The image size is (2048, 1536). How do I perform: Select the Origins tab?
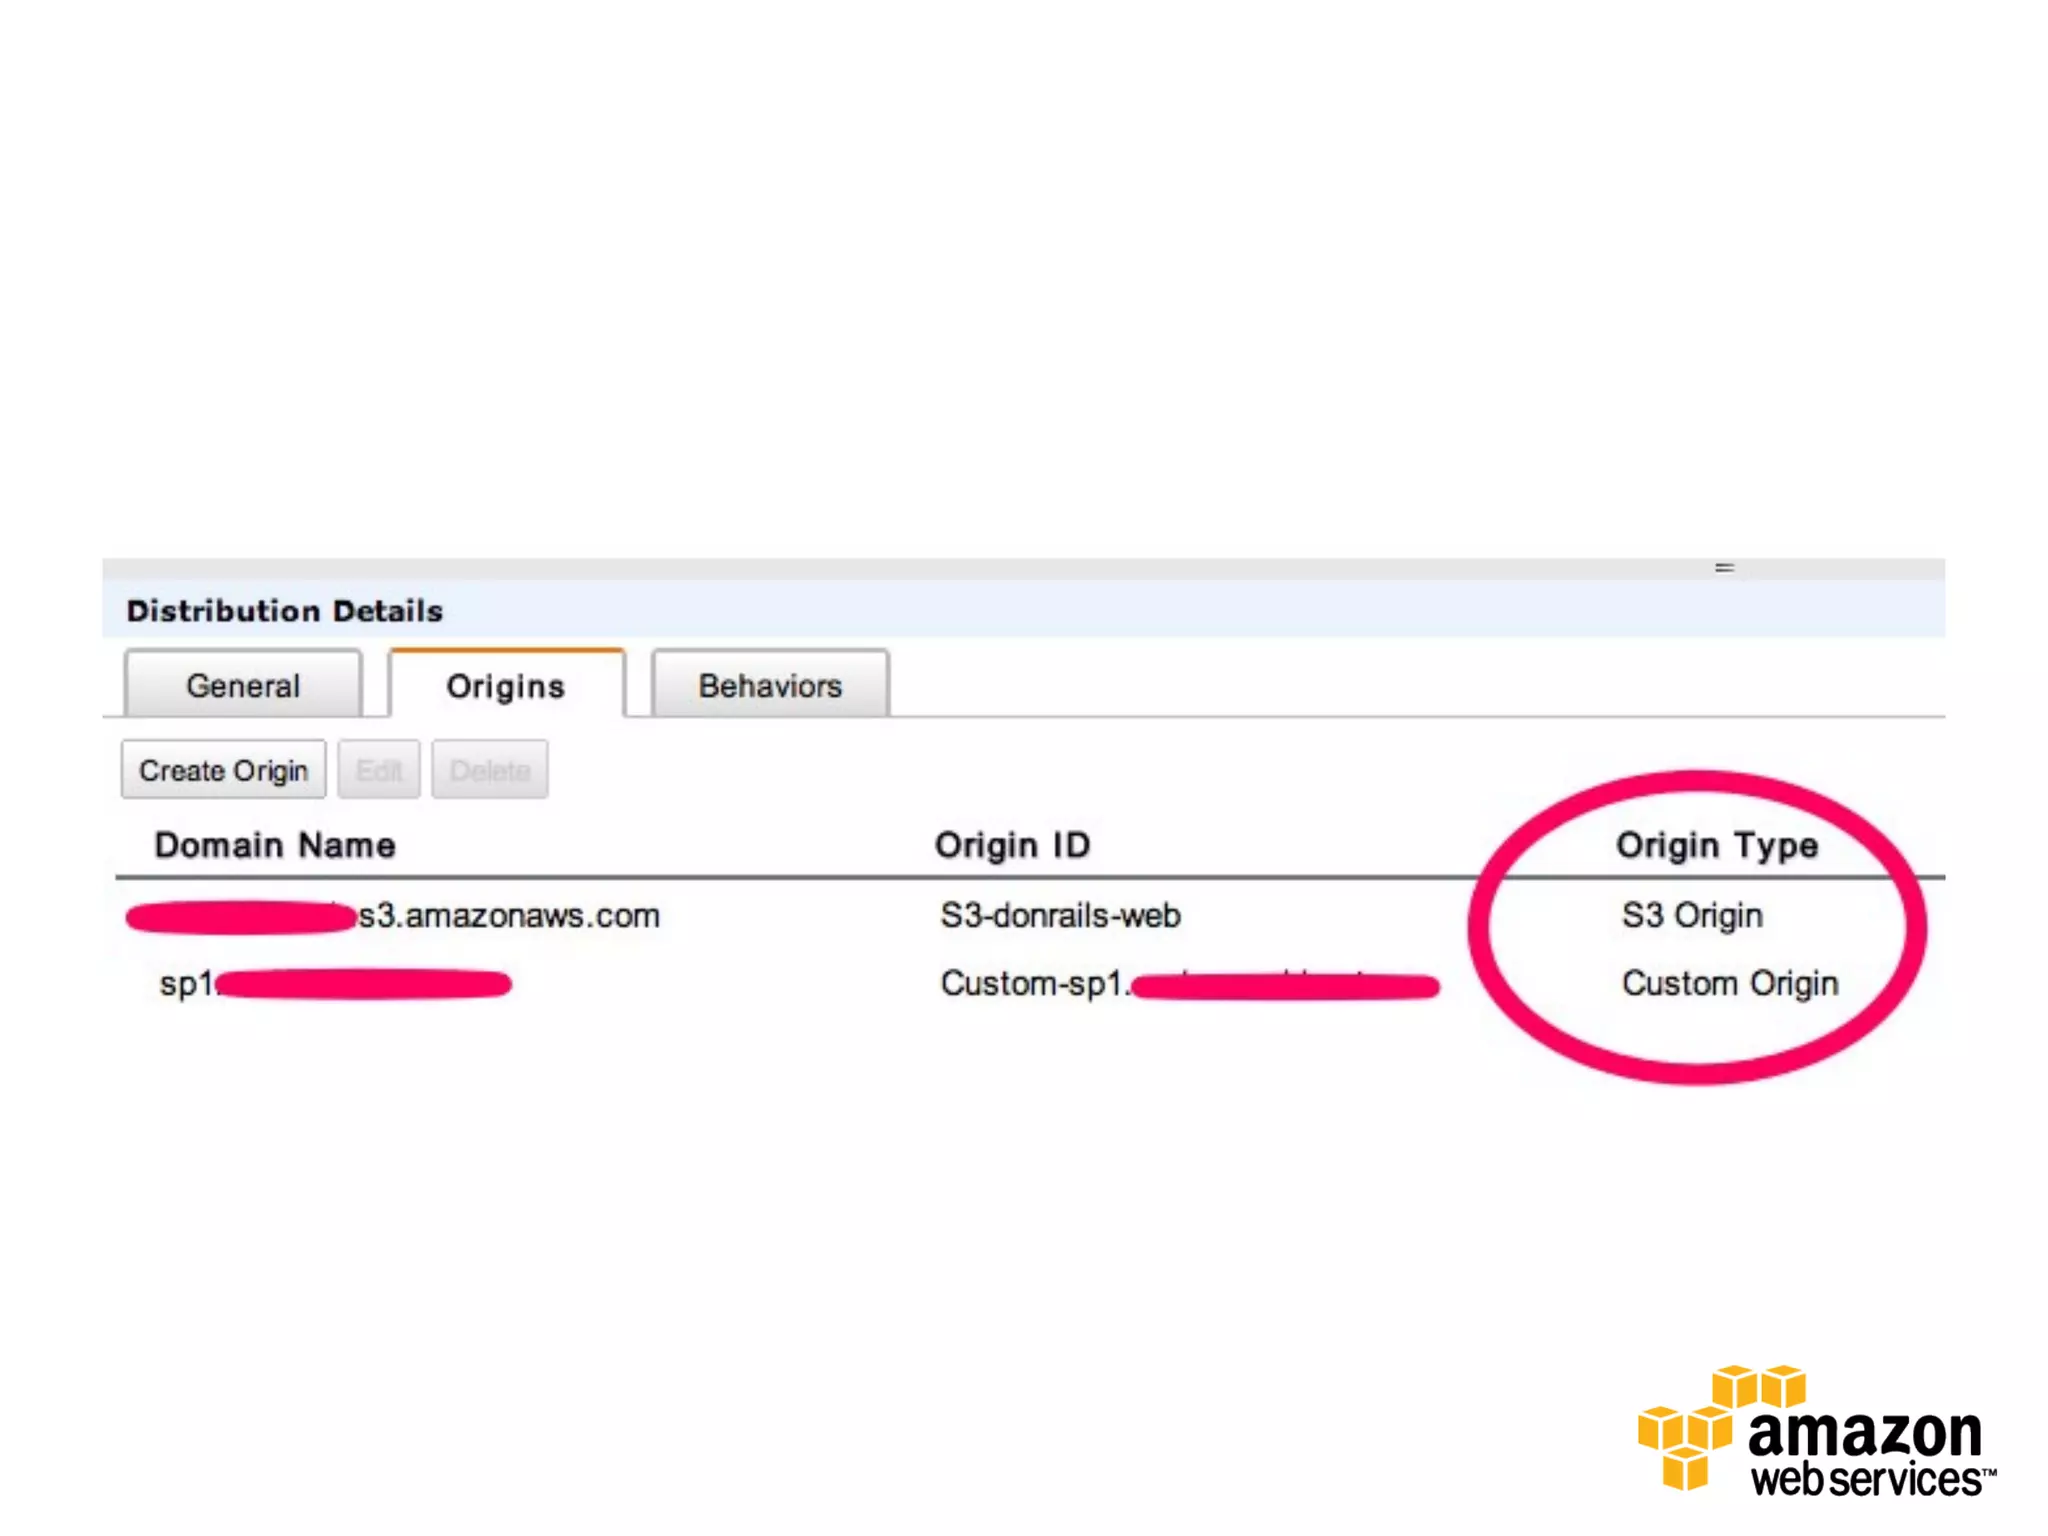click(x=506, y=685)
